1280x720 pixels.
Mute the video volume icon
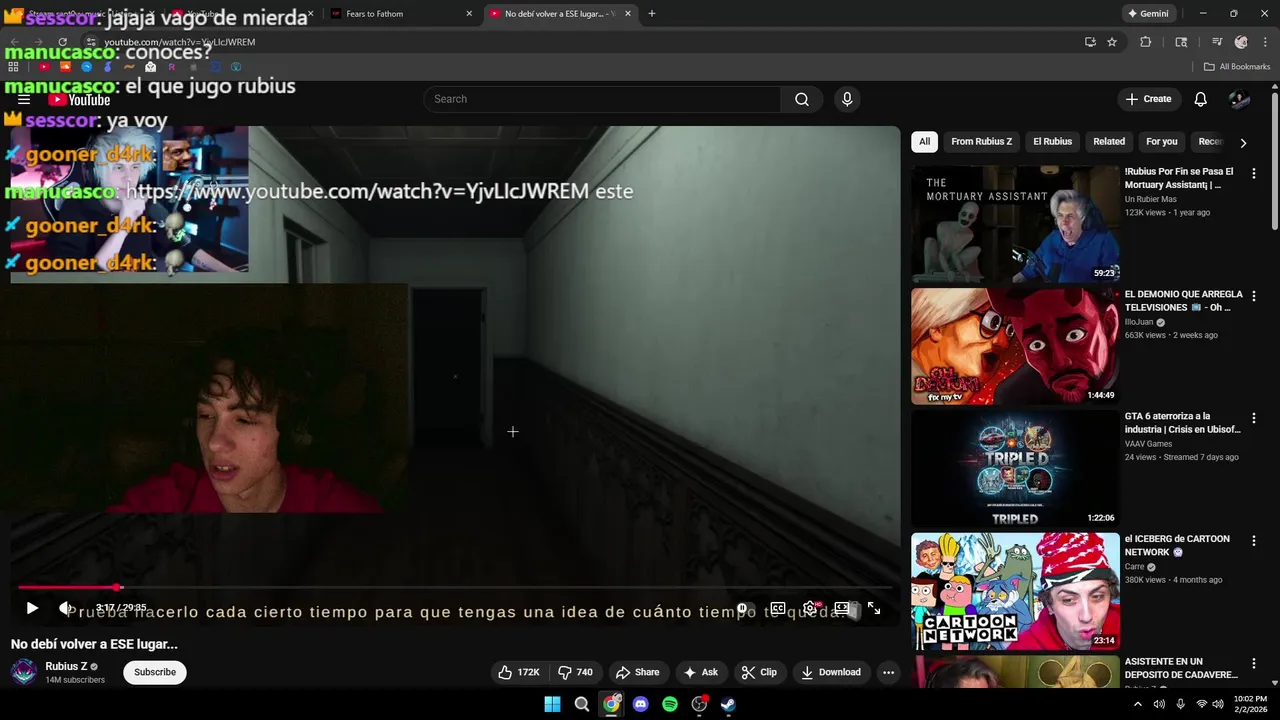point(65,608)
